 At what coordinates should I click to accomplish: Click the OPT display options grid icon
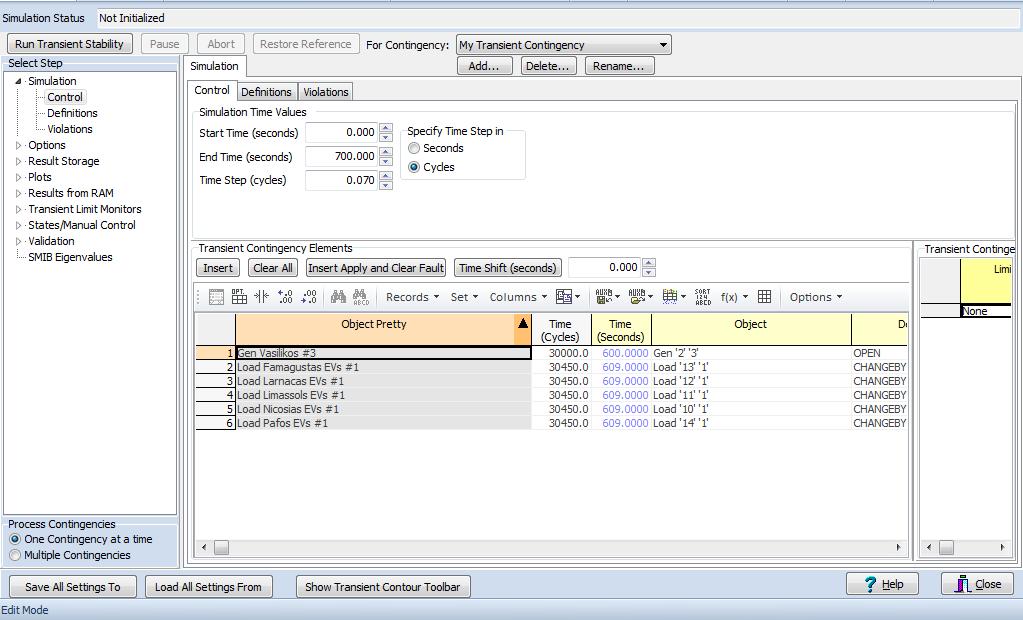[239, 297]
